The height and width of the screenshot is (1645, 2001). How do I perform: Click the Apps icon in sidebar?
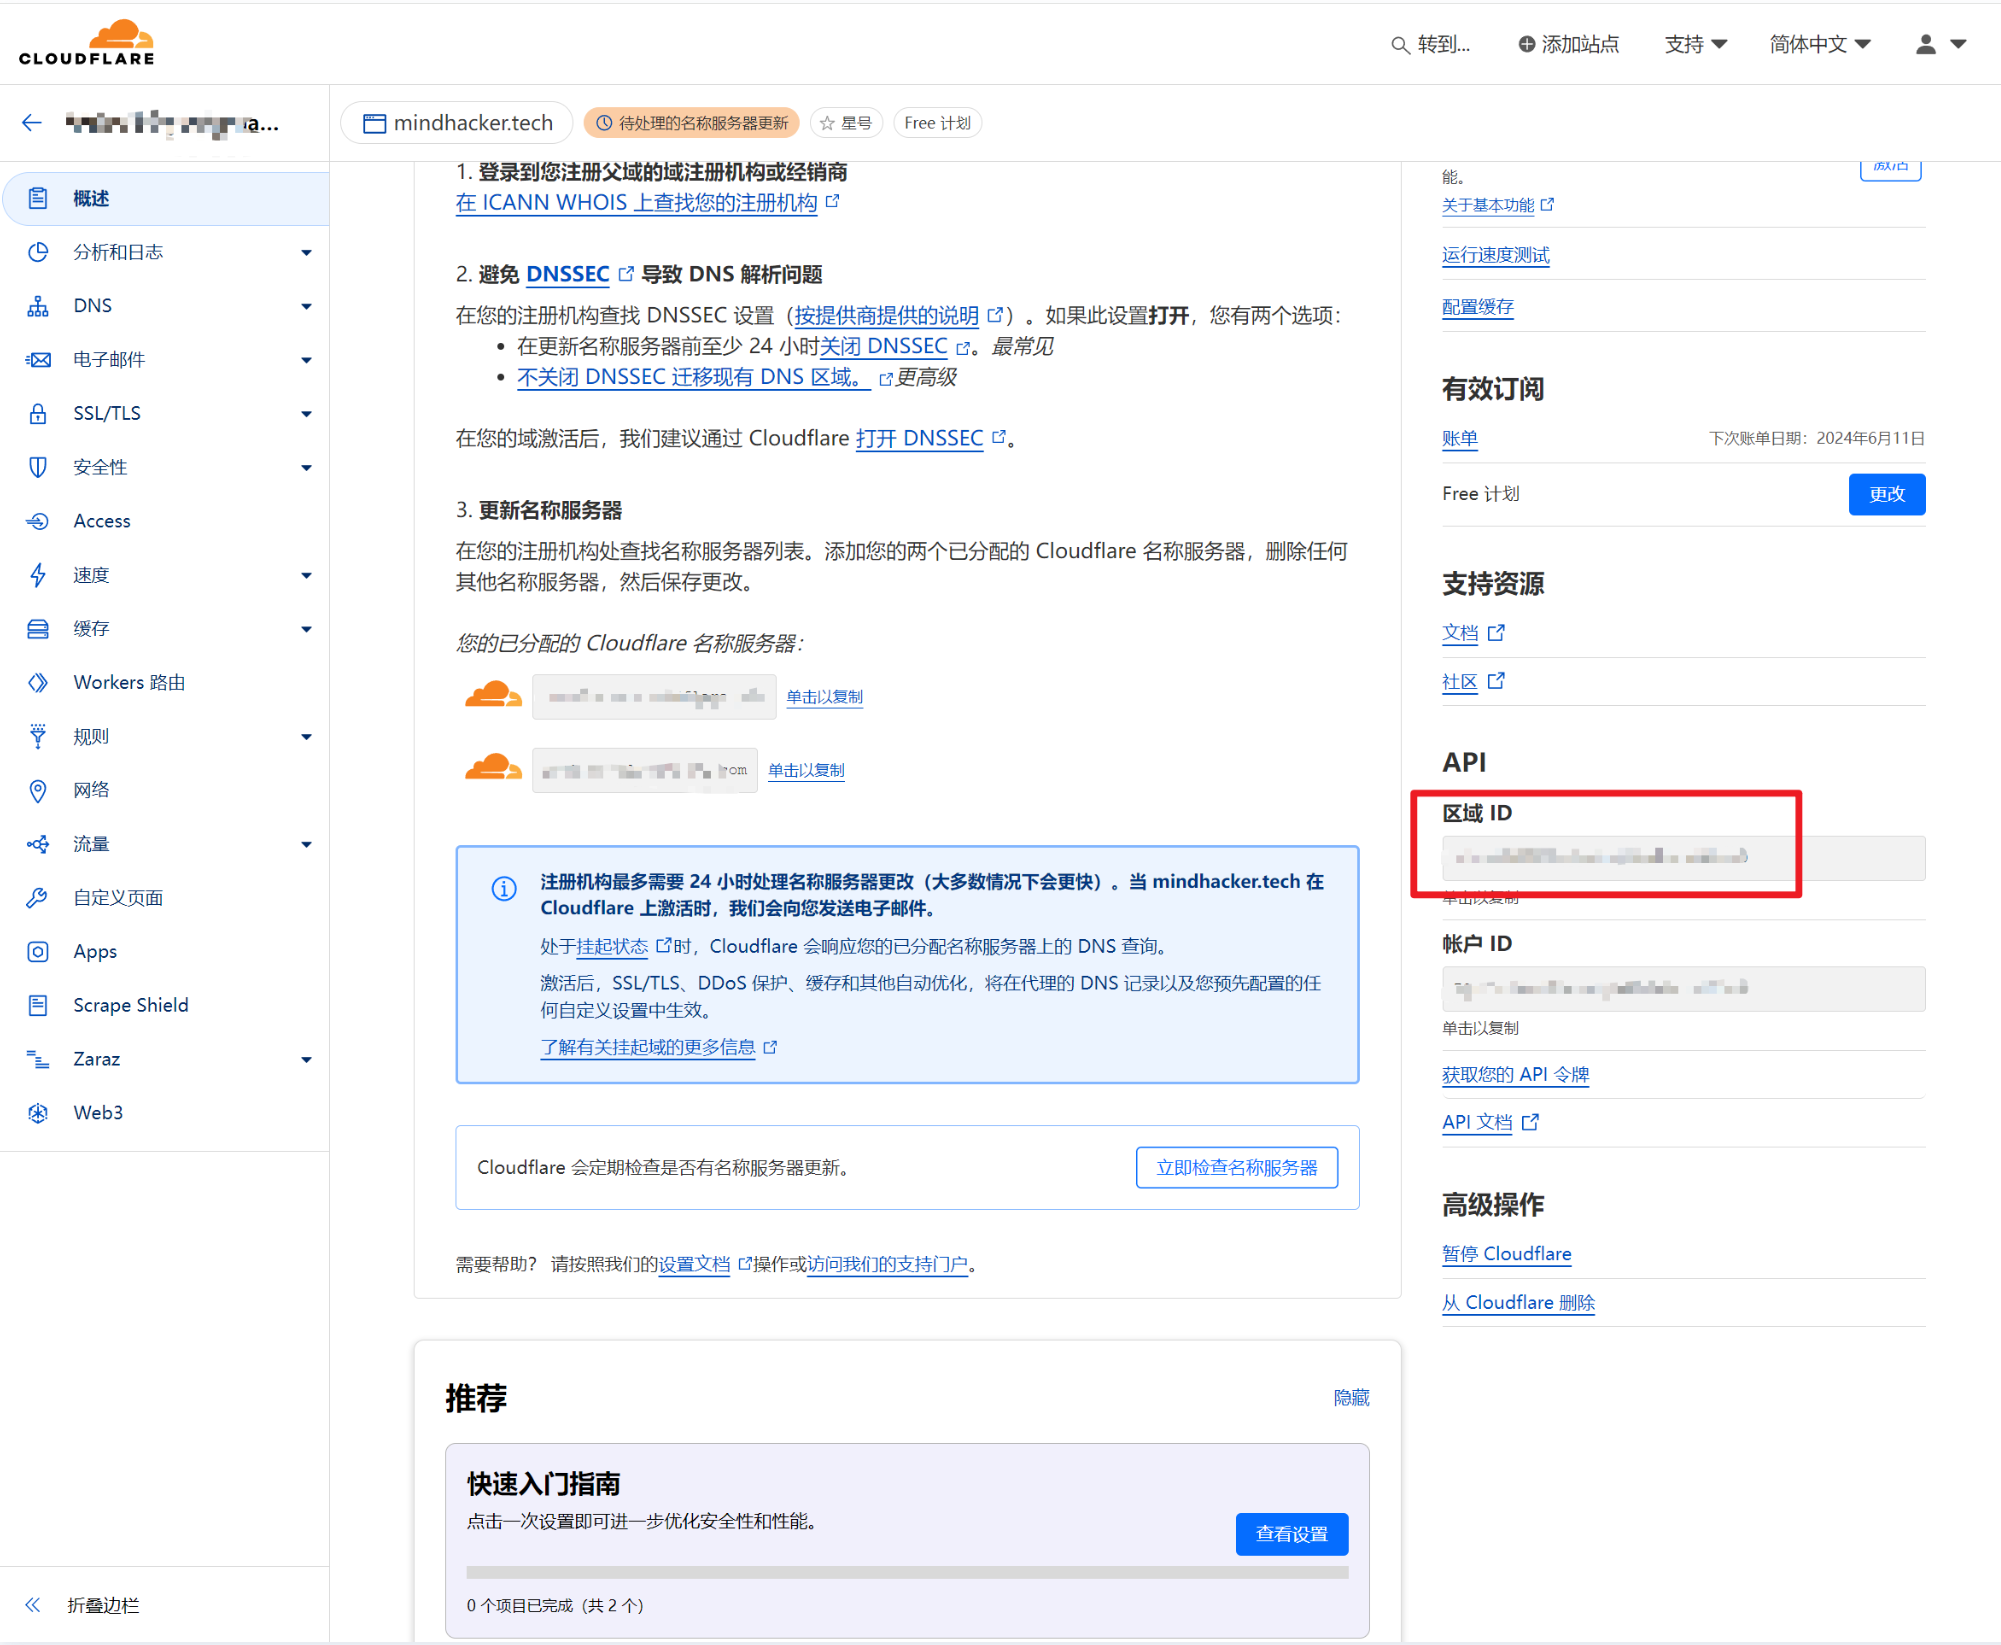pyautogui.click(x=38, y=951)
